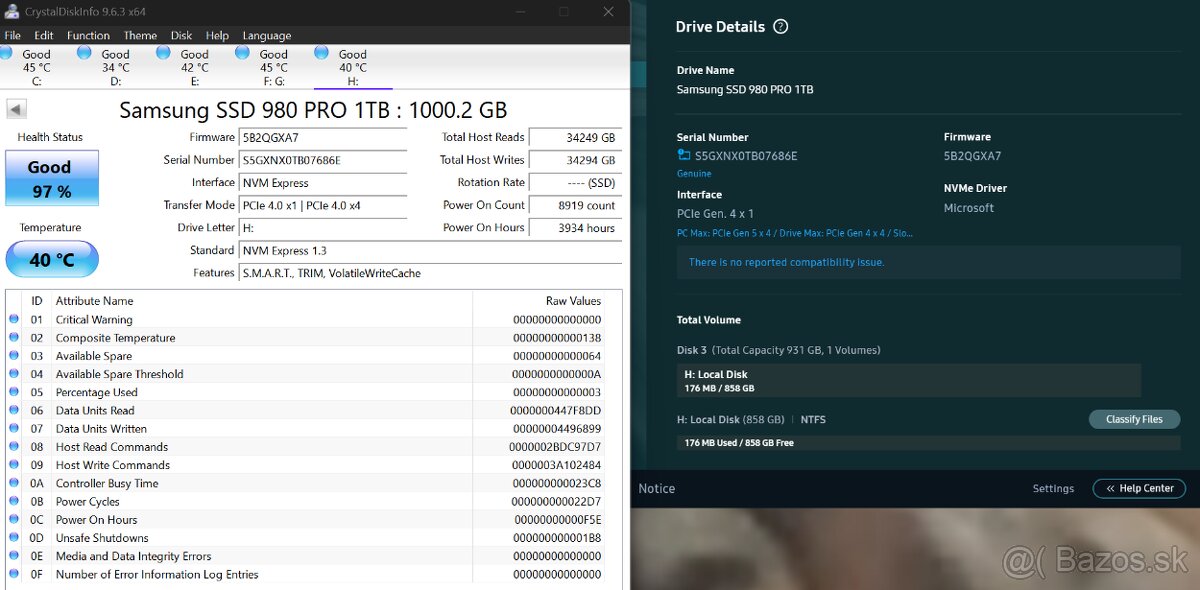
Task: Click the H: drive Good status icon
Action: (x=322, y=54)
